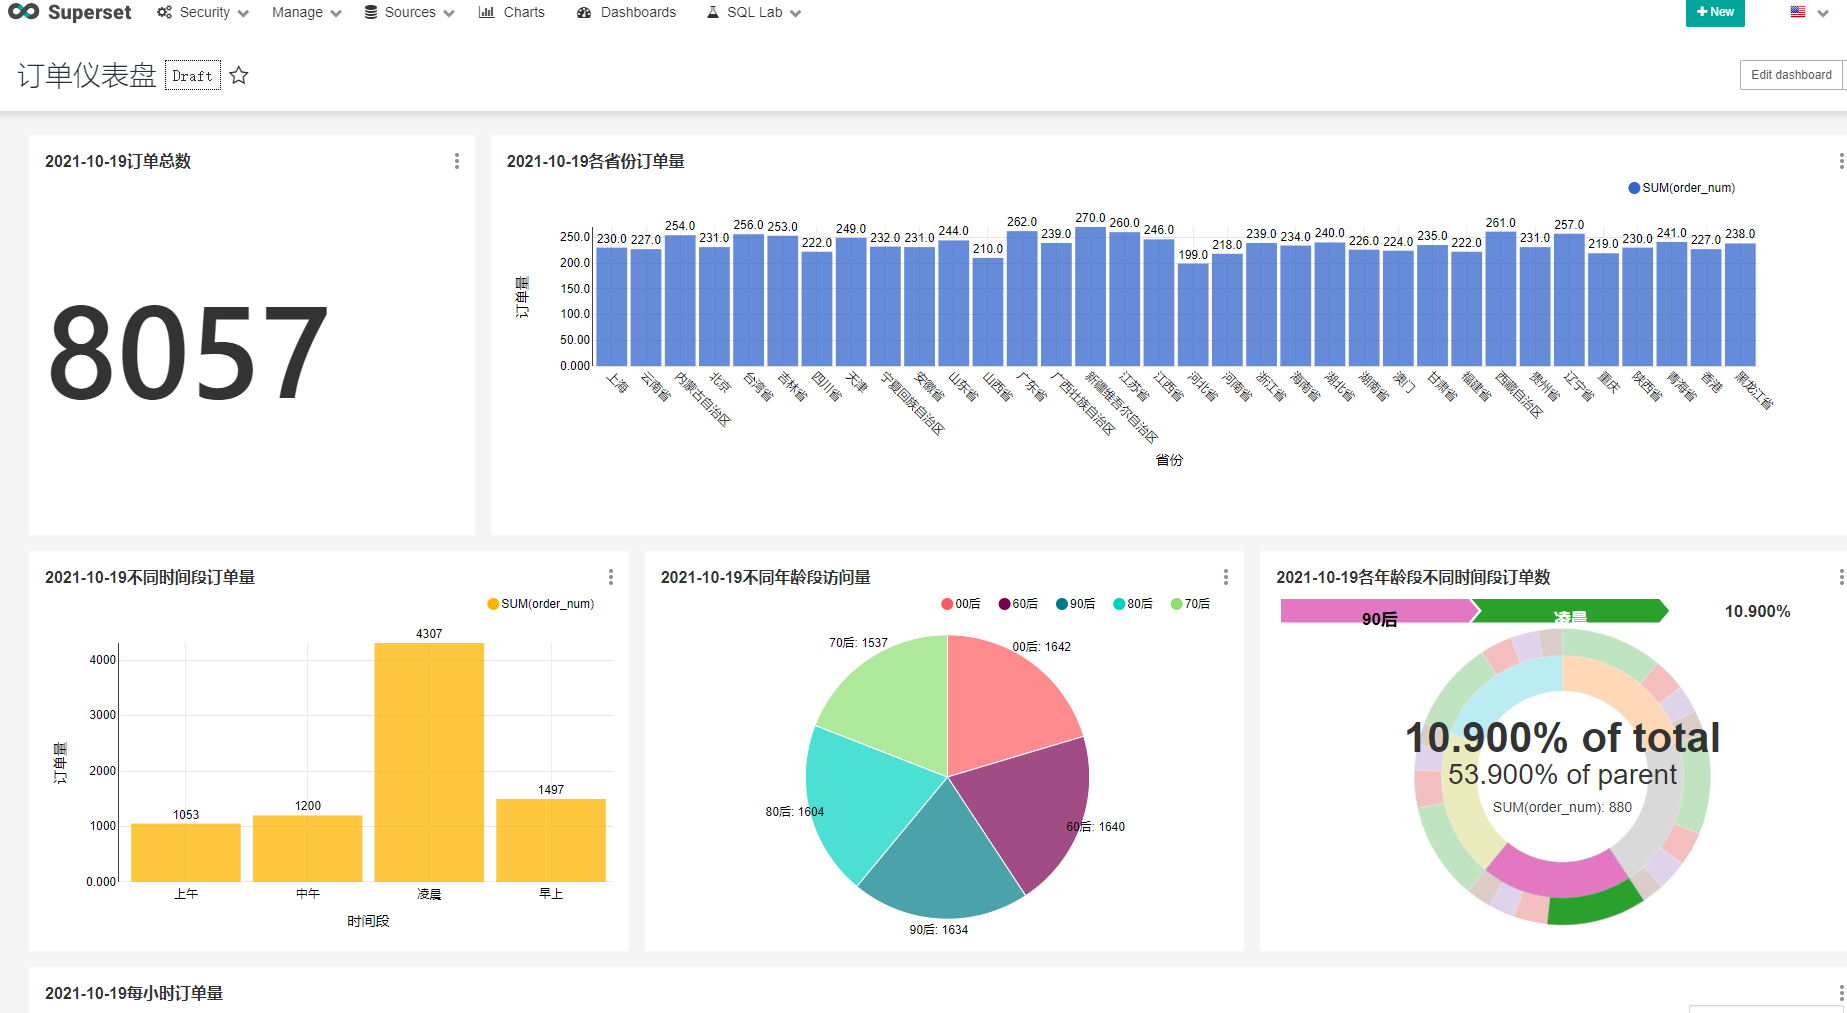The width and height of the screenshot is (1847, 1013).
Task: Toggle SUM(order_num) legend in time-period chart
Action: [541, 604]
